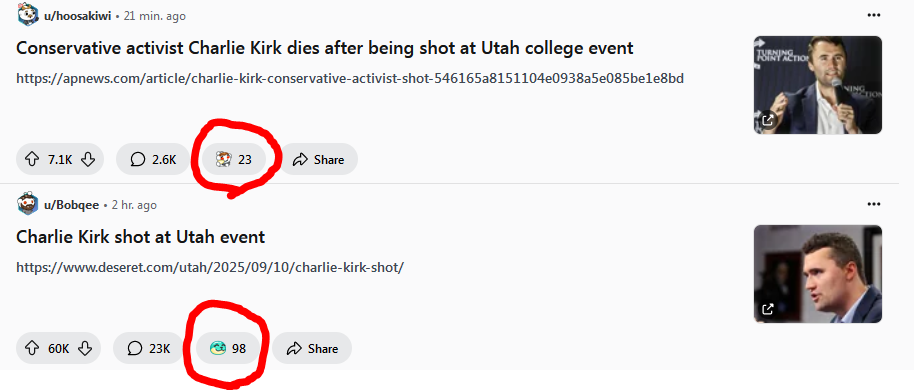This screenshot has width=914, height=390.
Task: Open the deseret.com article link
Action: [210, 268]
